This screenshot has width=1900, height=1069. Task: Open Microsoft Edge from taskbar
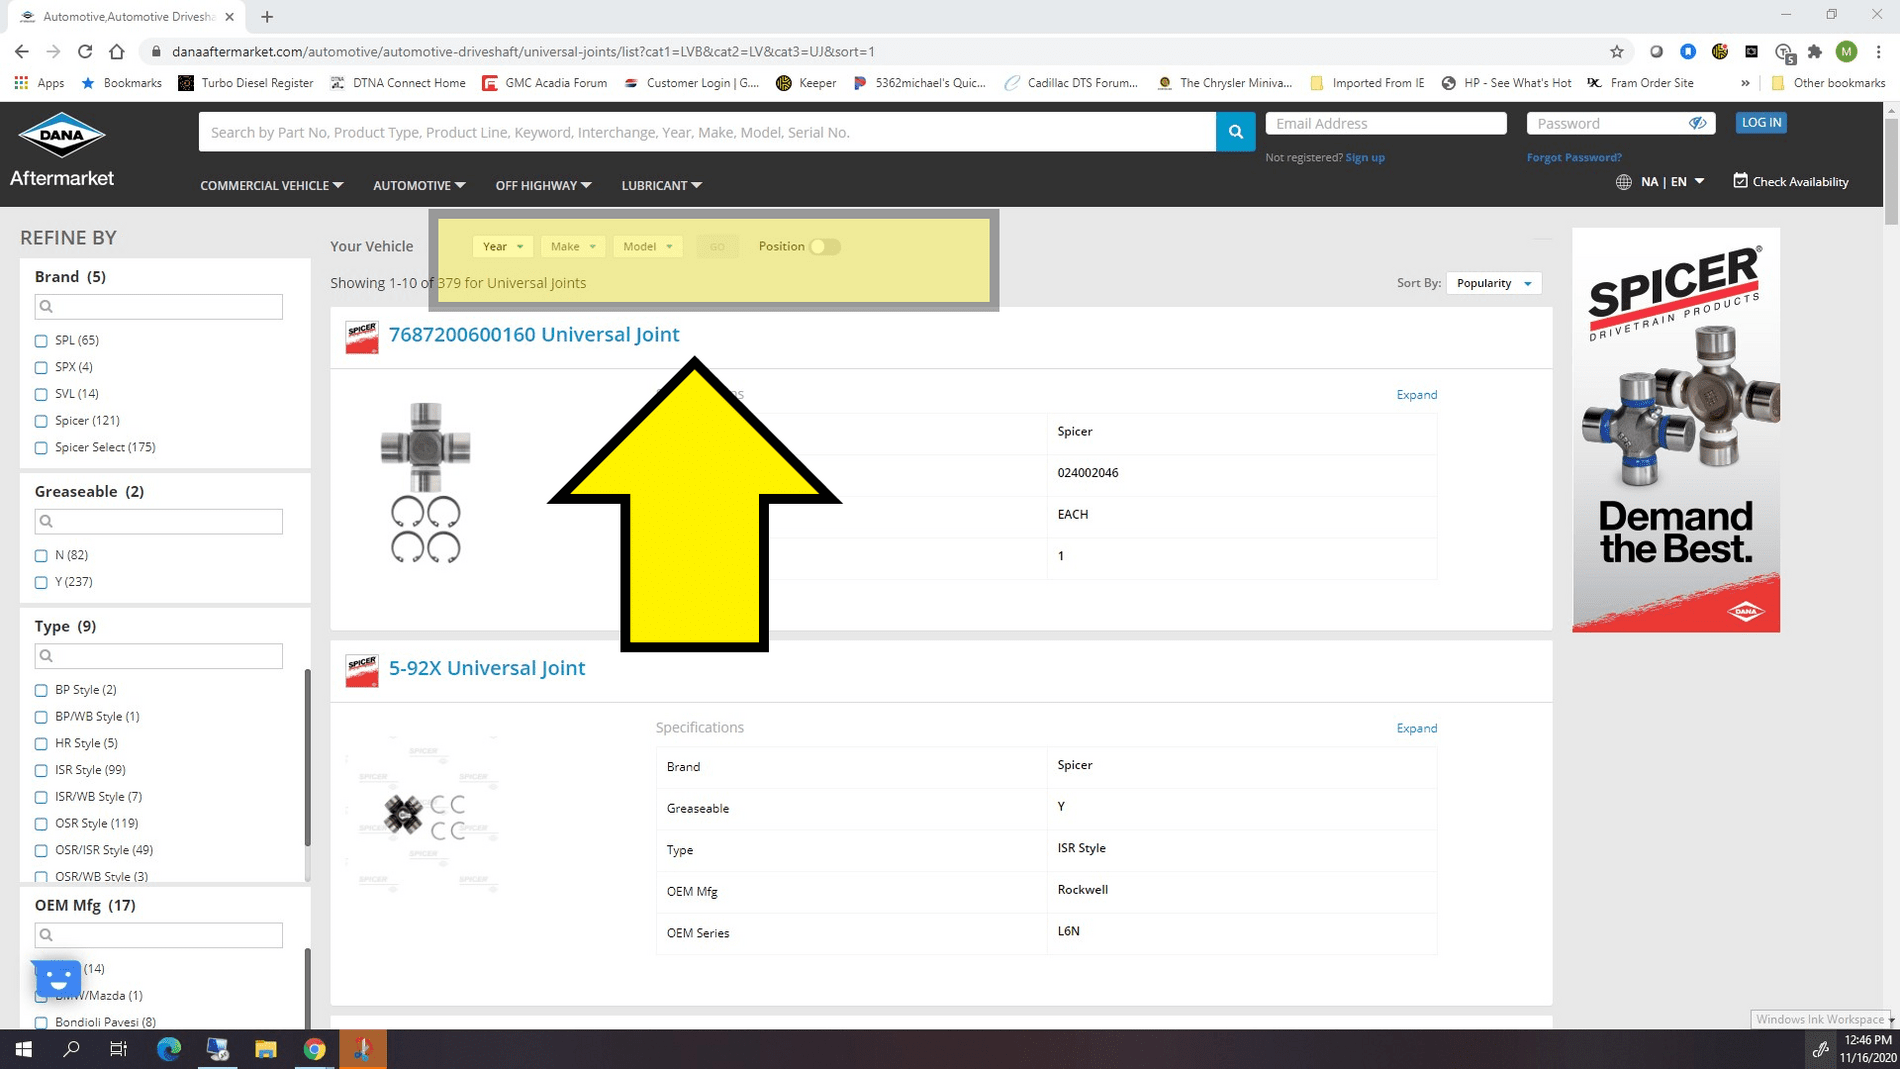(169, 1049)
